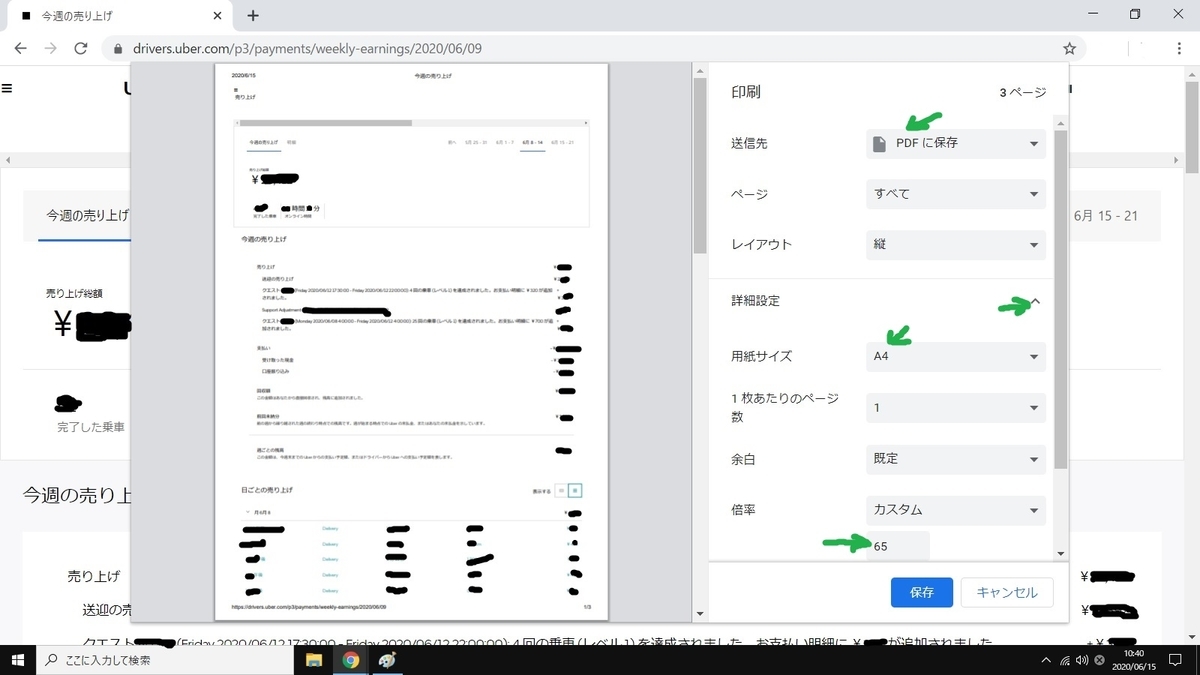1200x675 pixels.
Task: Open the 倍率 dropdown showing カスタム
Action: [956, 510]
